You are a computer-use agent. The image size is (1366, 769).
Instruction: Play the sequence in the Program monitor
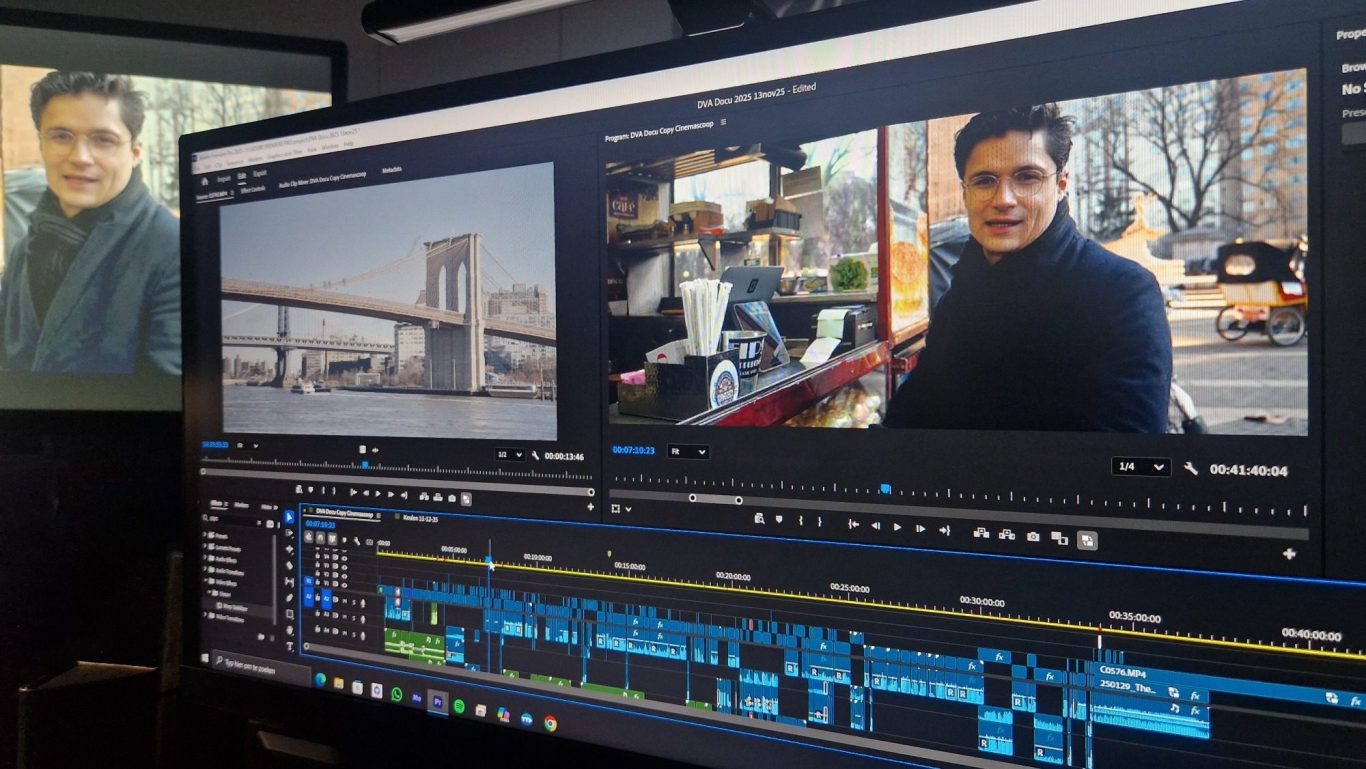[x=897, y=527]
